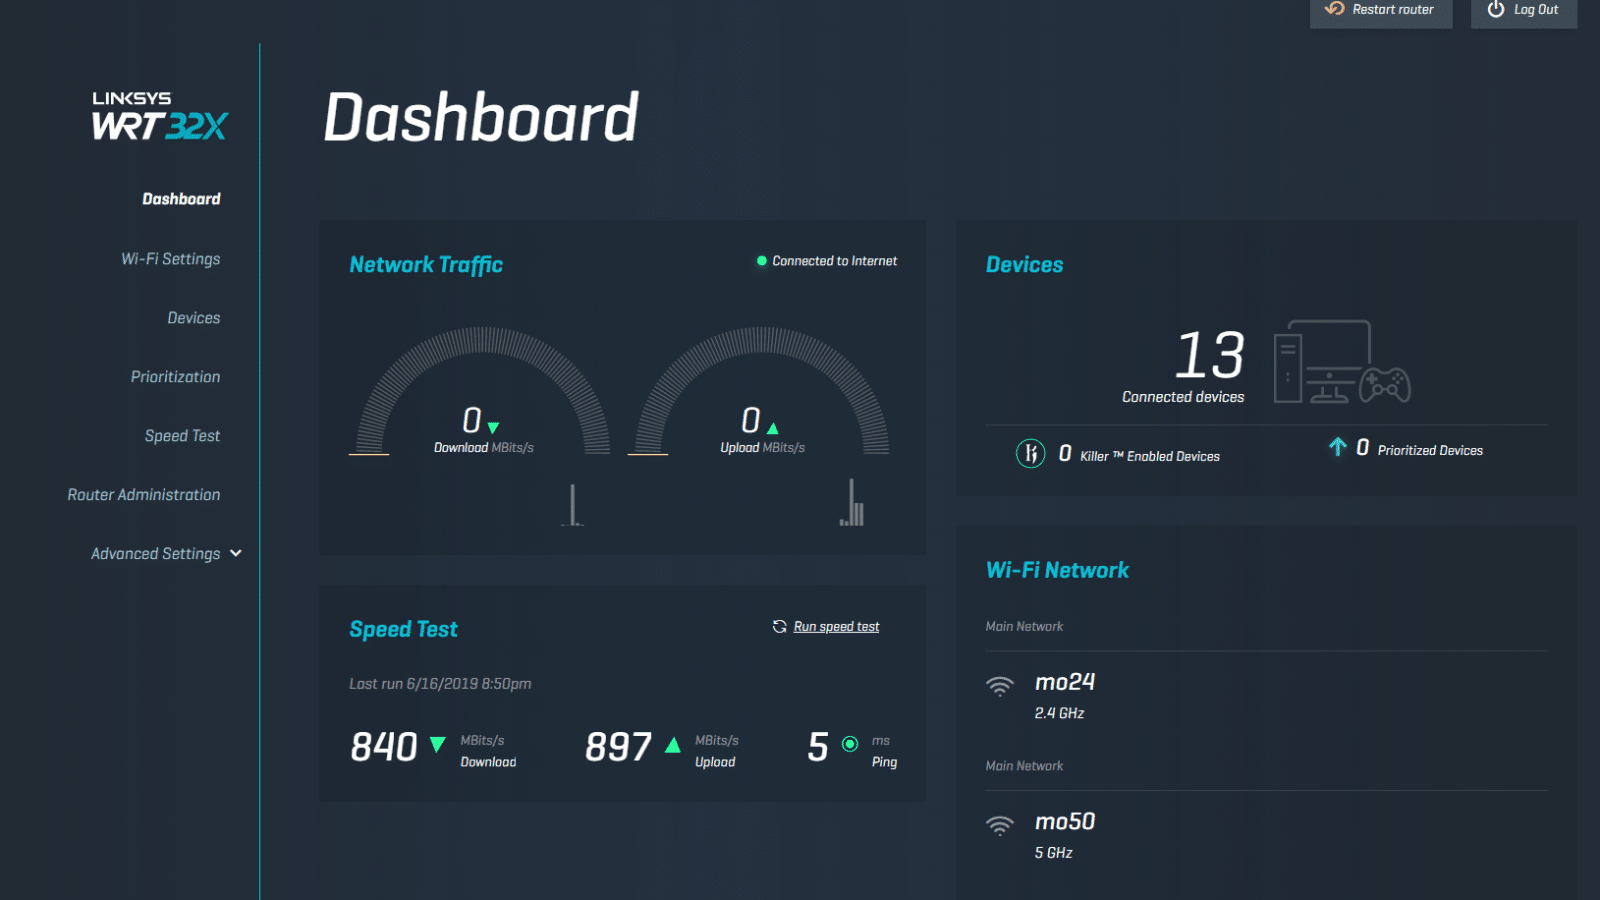Image resolution: width=1600 pixels, height=900 pixels.
Task: Click the Ping target icon
Action: click(850, 744)
